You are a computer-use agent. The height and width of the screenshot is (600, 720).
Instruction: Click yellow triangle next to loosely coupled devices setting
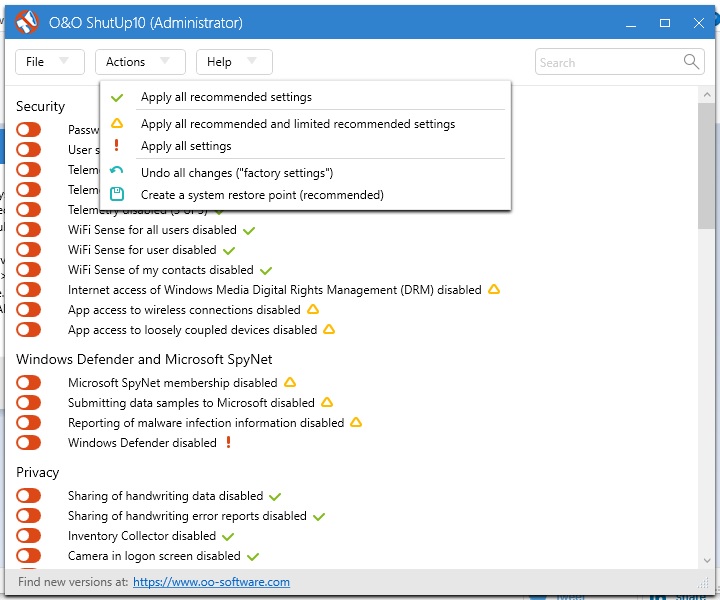[329, 329]
